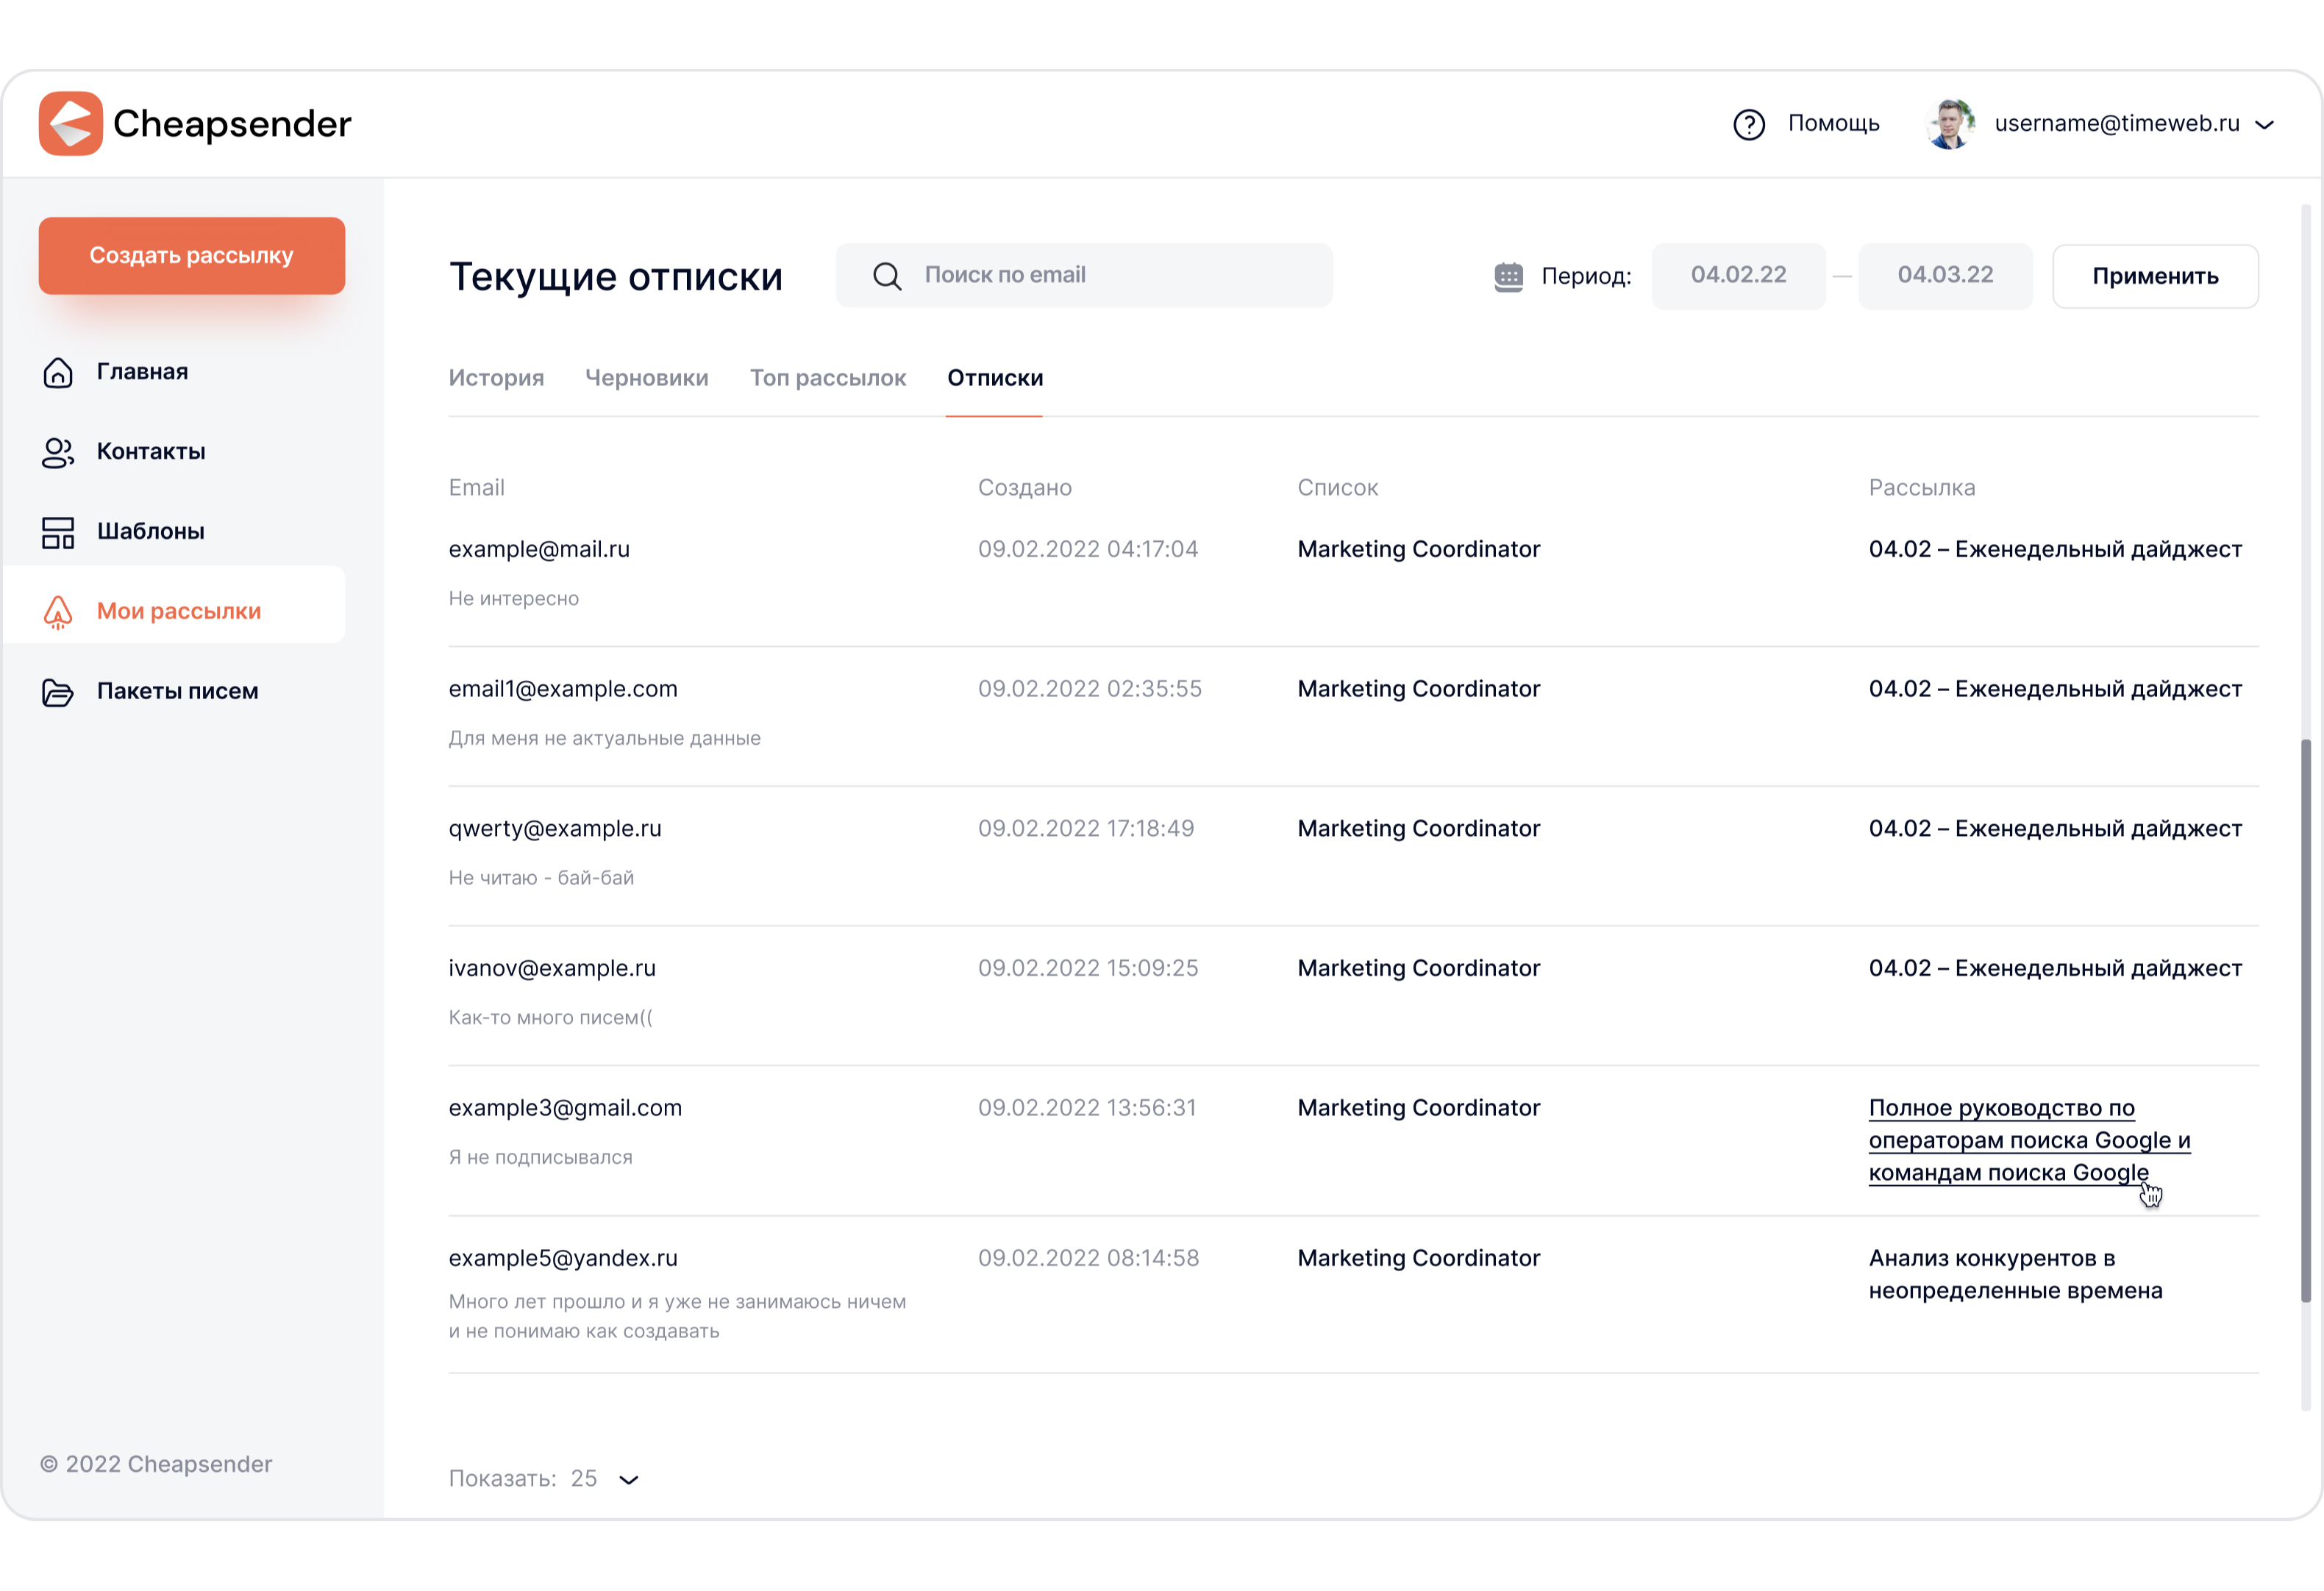2324x1591 pixels.
Task: Click the Помощь link text
Action: click(x=1833, y=123)
